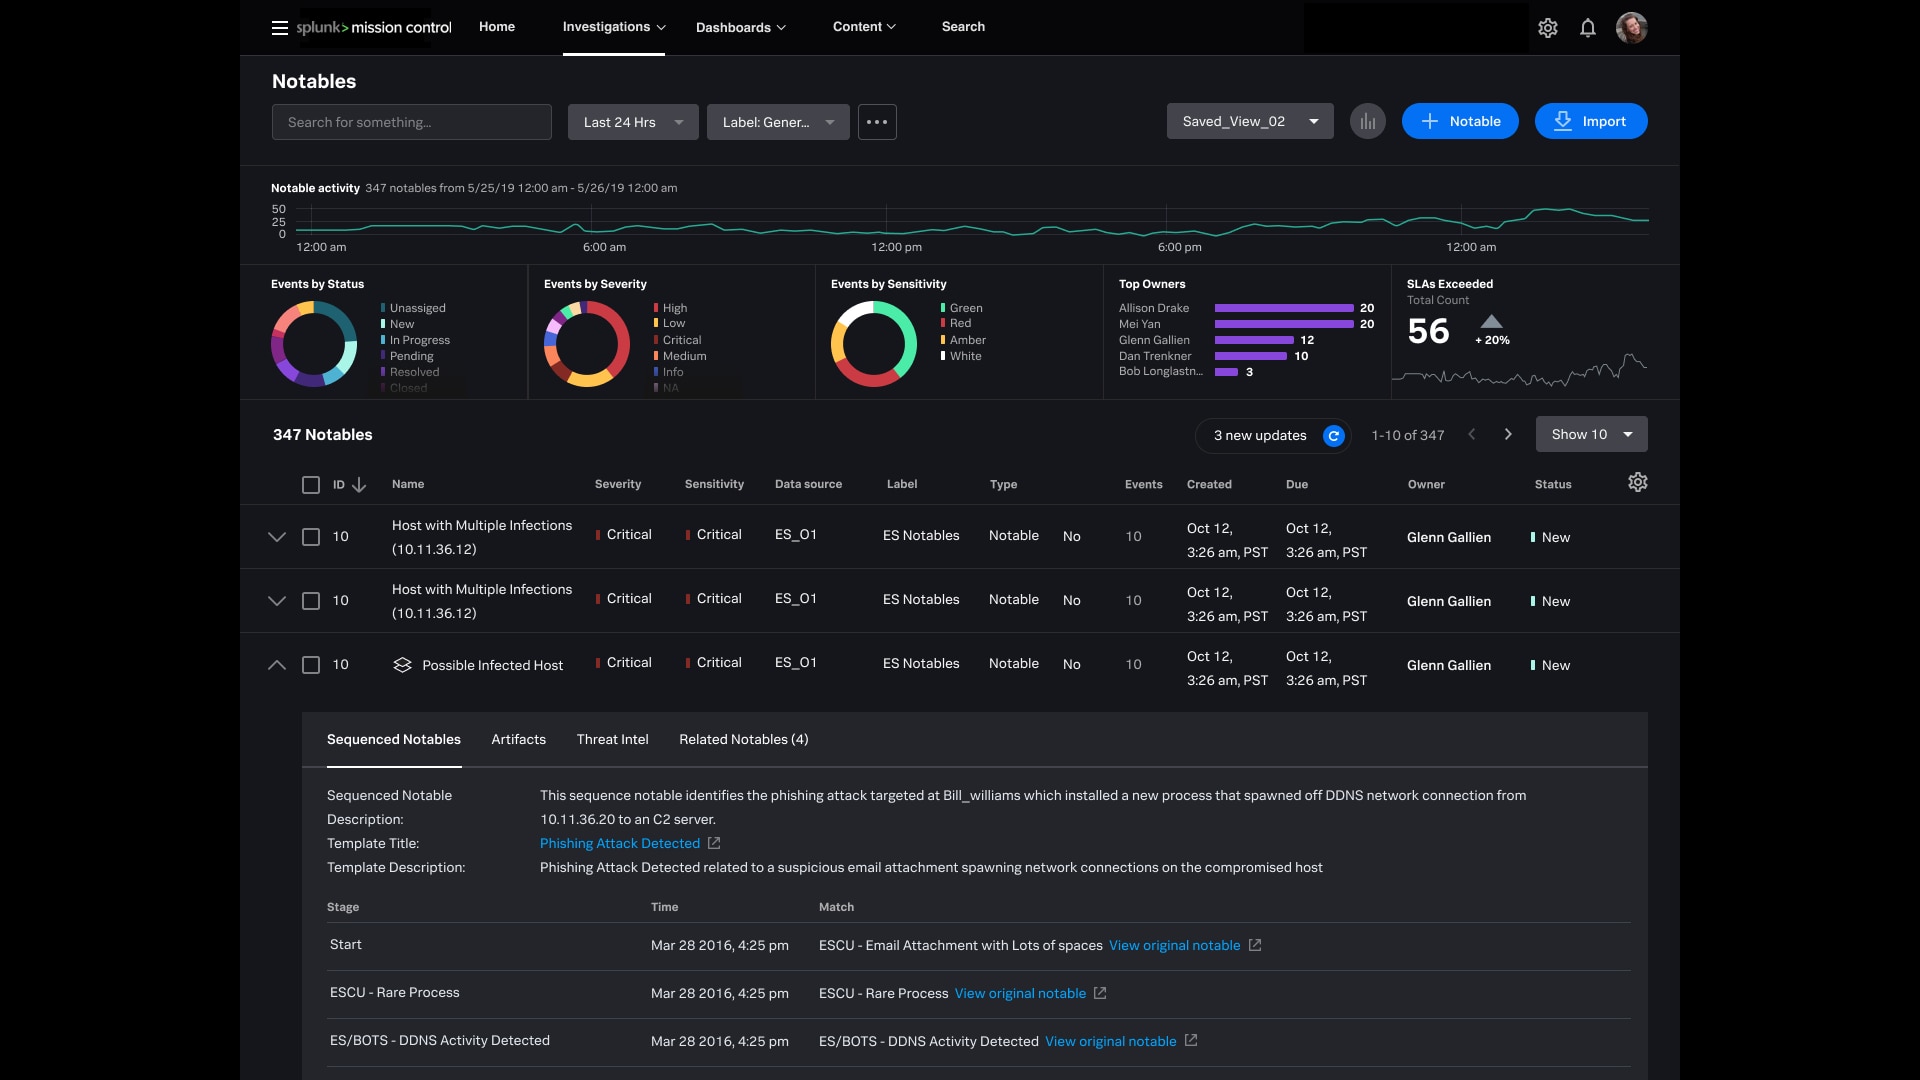Image resolution: width=1920 pixels, height=1080 pixels.
Task: Open Phishing Attack Detected external link icon
Action: (x=714, y=844)
